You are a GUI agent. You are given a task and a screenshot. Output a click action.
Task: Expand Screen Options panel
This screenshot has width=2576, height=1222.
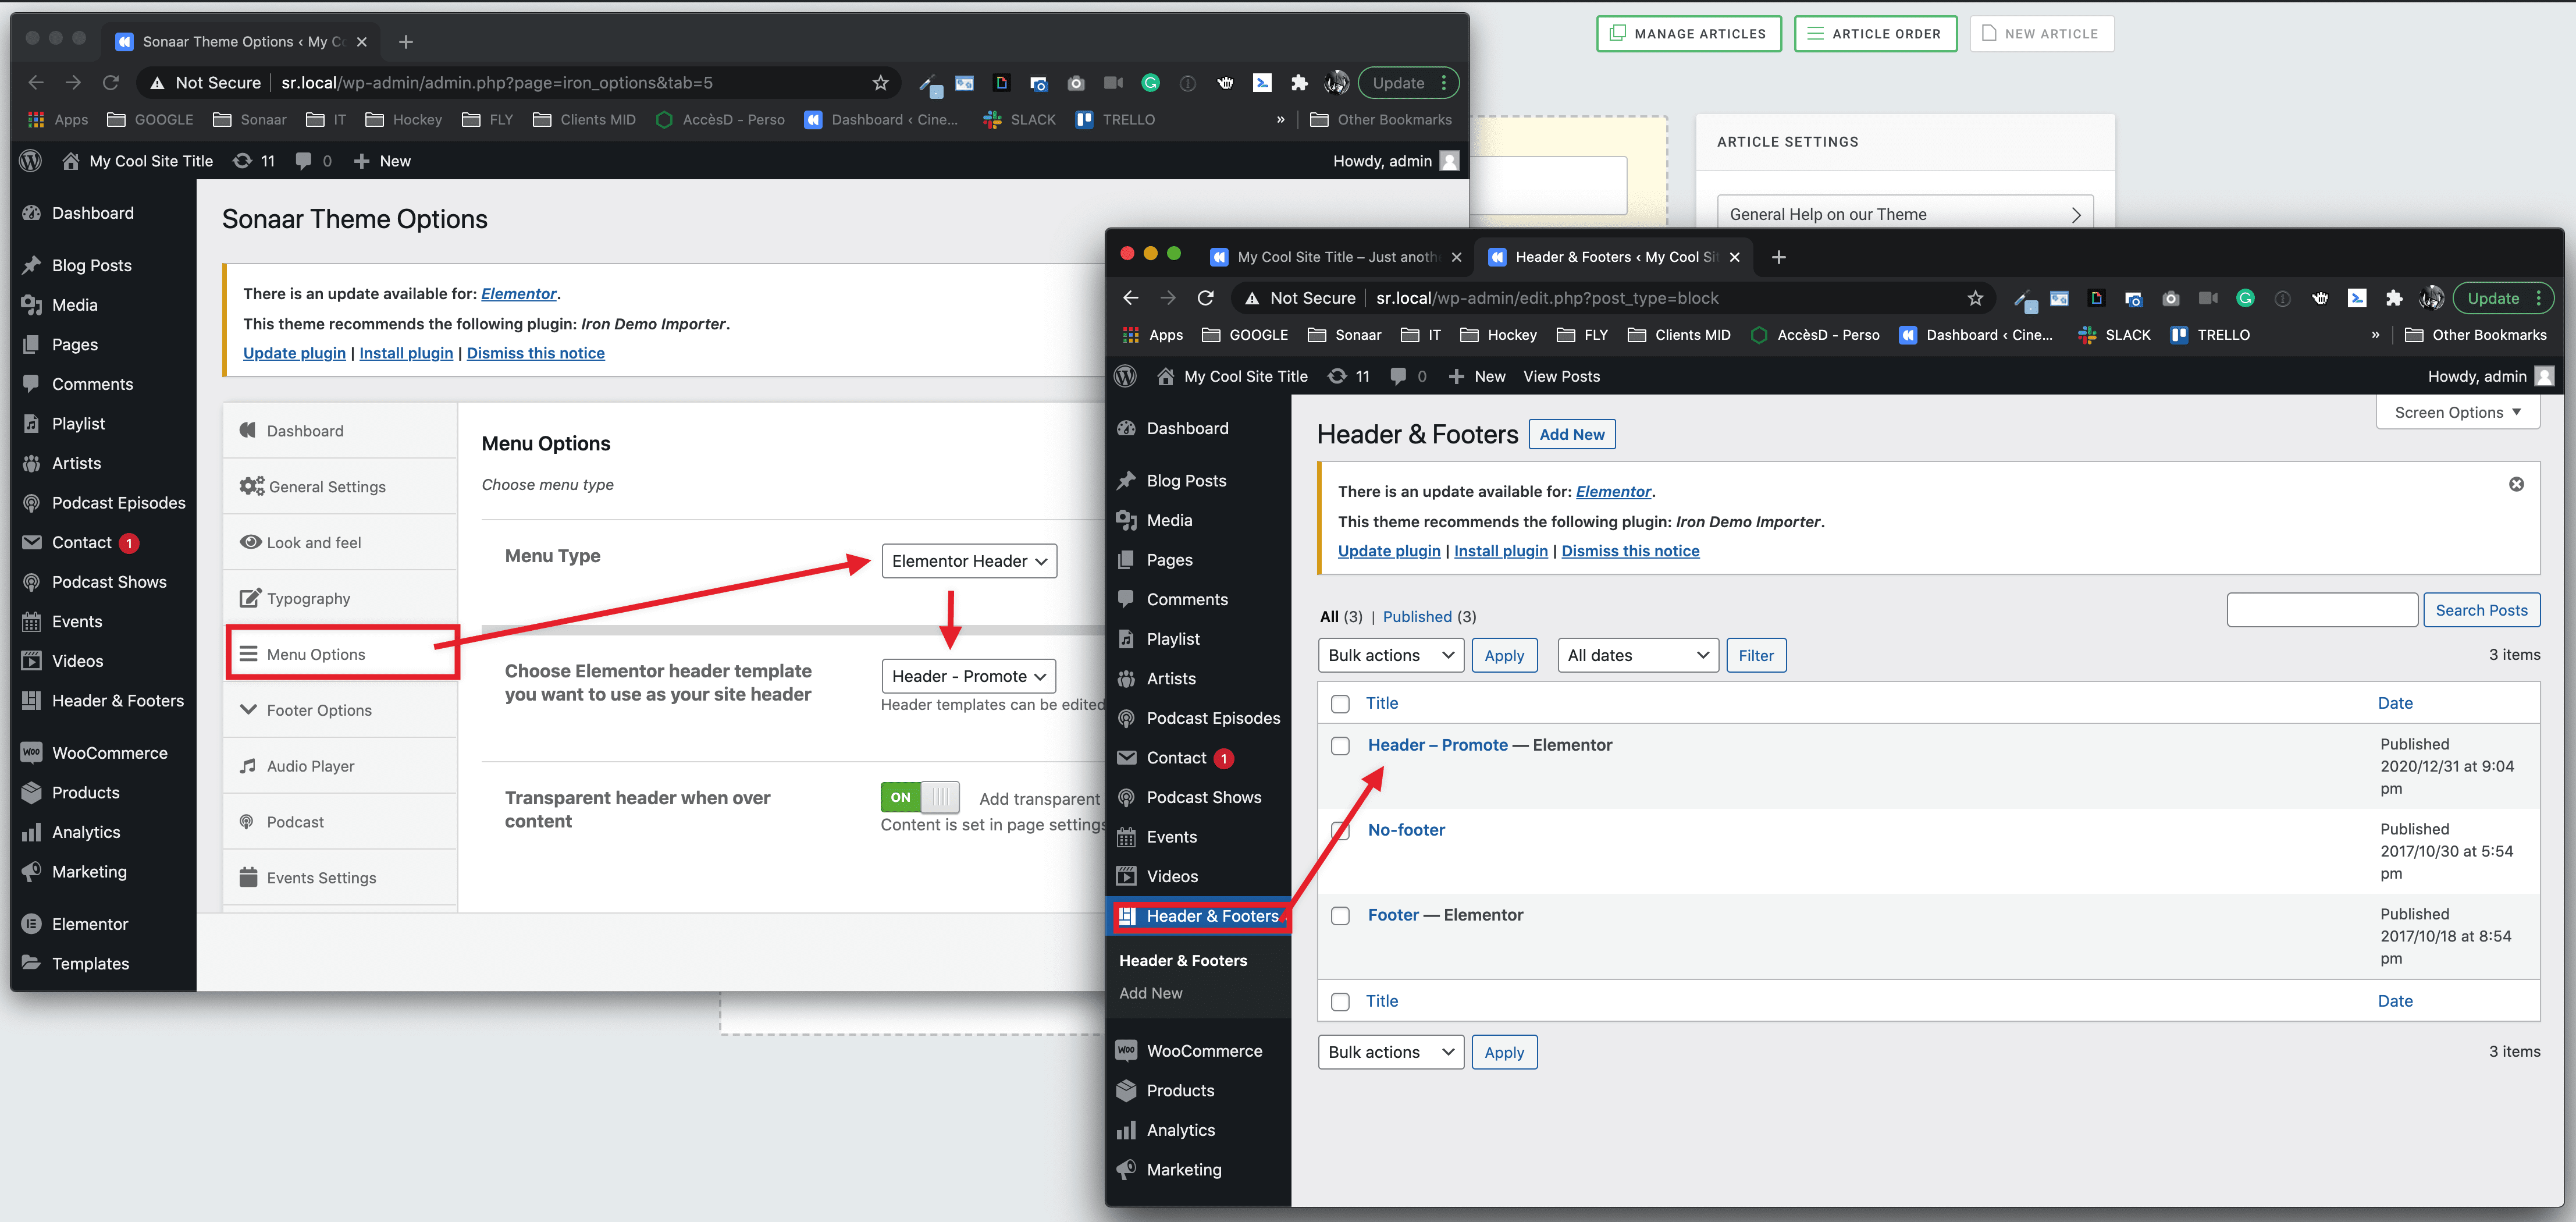pyautogui.click(x=2458, y=412)
